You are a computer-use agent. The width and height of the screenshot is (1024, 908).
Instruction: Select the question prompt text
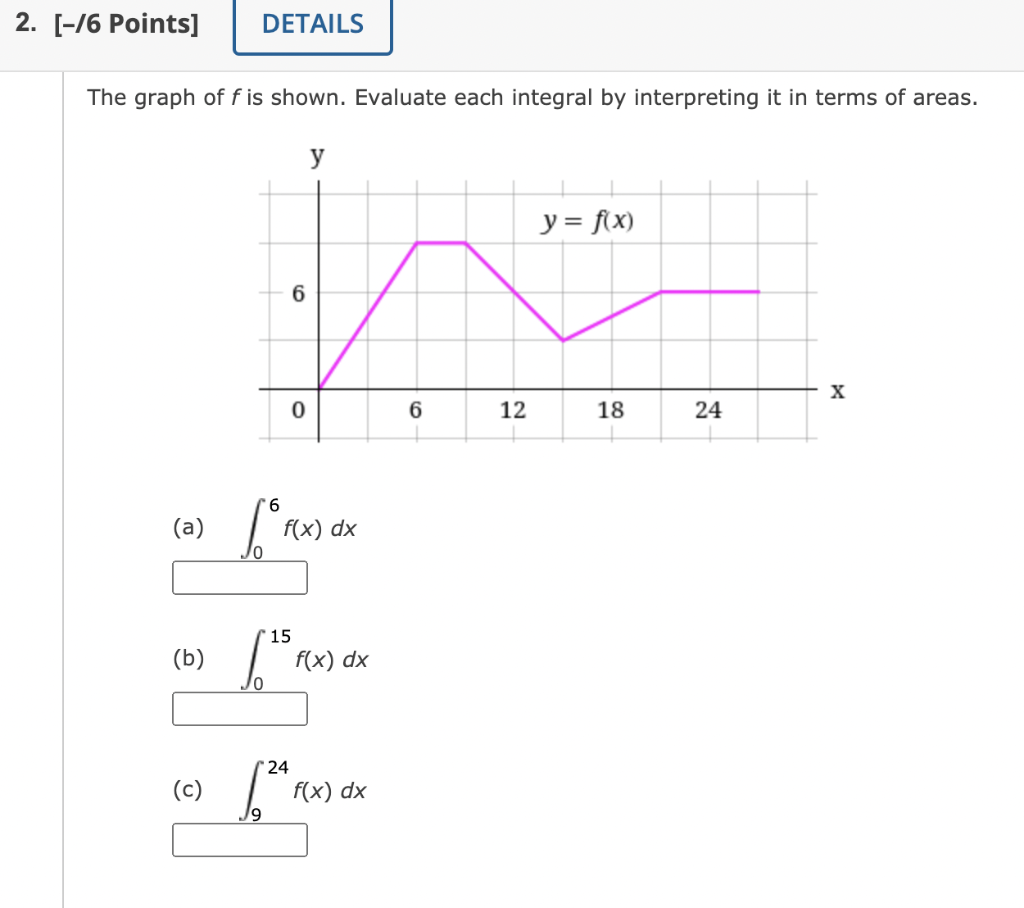click(x=530, y=97)
